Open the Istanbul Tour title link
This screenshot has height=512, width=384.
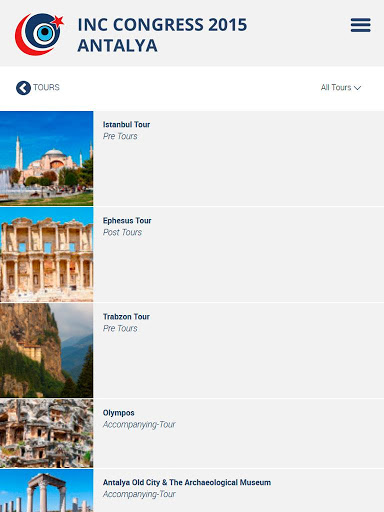[x=126, y=125]
